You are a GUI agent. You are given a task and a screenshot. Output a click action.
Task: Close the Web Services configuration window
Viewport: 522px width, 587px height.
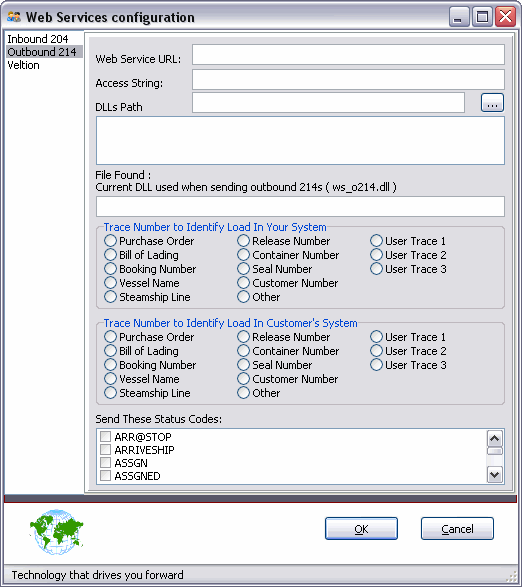pos(506,16)
